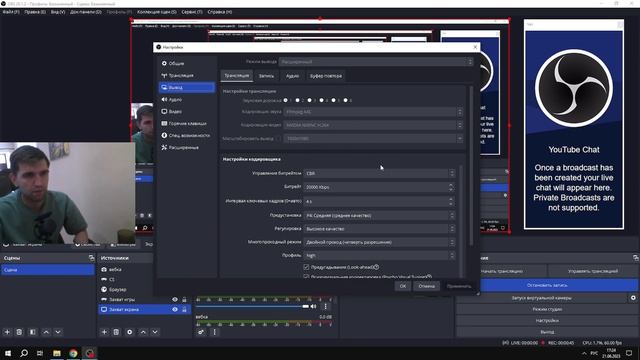Move scene down using Scenes down arrow
640x360 pixels.
[x=58, y=332]
